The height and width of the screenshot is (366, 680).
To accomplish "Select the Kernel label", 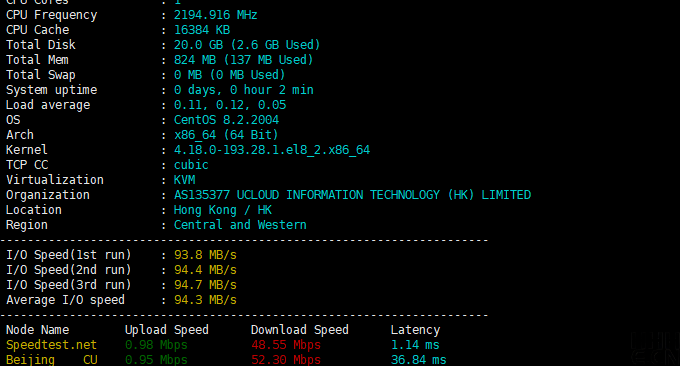I will [27, 150].
